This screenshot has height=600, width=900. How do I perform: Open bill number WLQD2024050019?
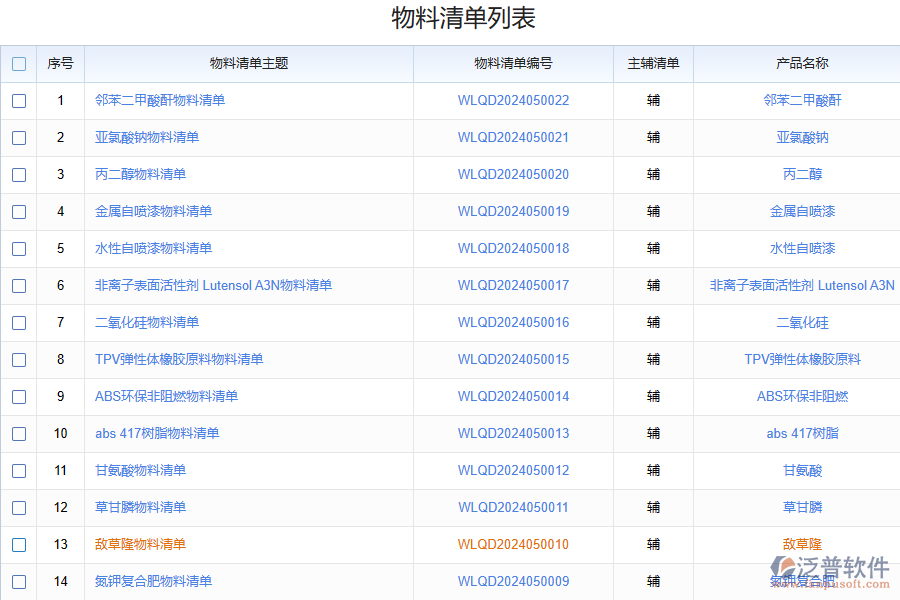513,212
